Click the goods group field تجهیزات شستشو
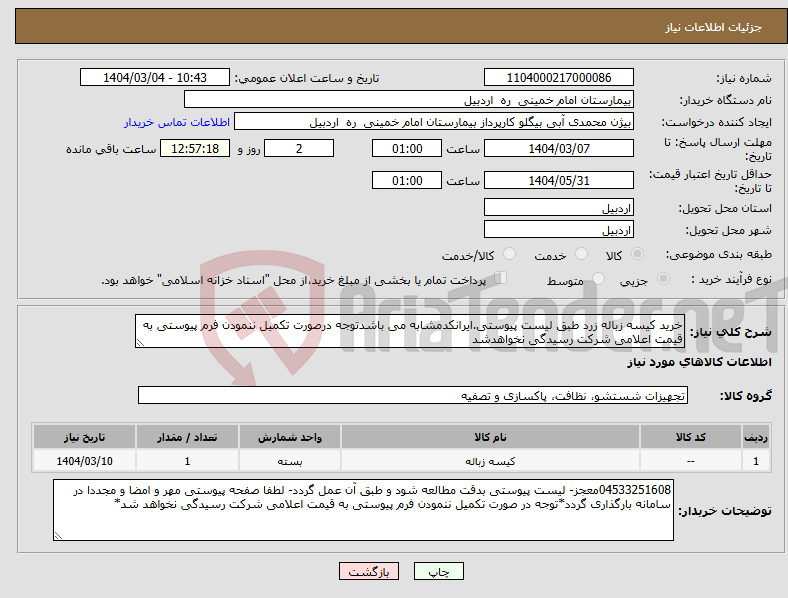The width and height of the screenshot is (788, 598). 413,395
